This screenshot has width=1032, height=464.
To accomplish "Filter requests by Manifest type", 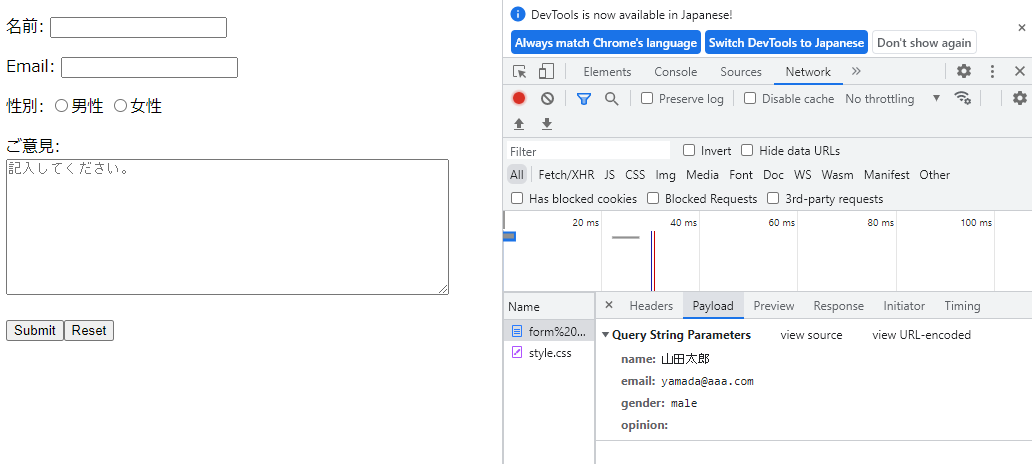I will [887, 174].
